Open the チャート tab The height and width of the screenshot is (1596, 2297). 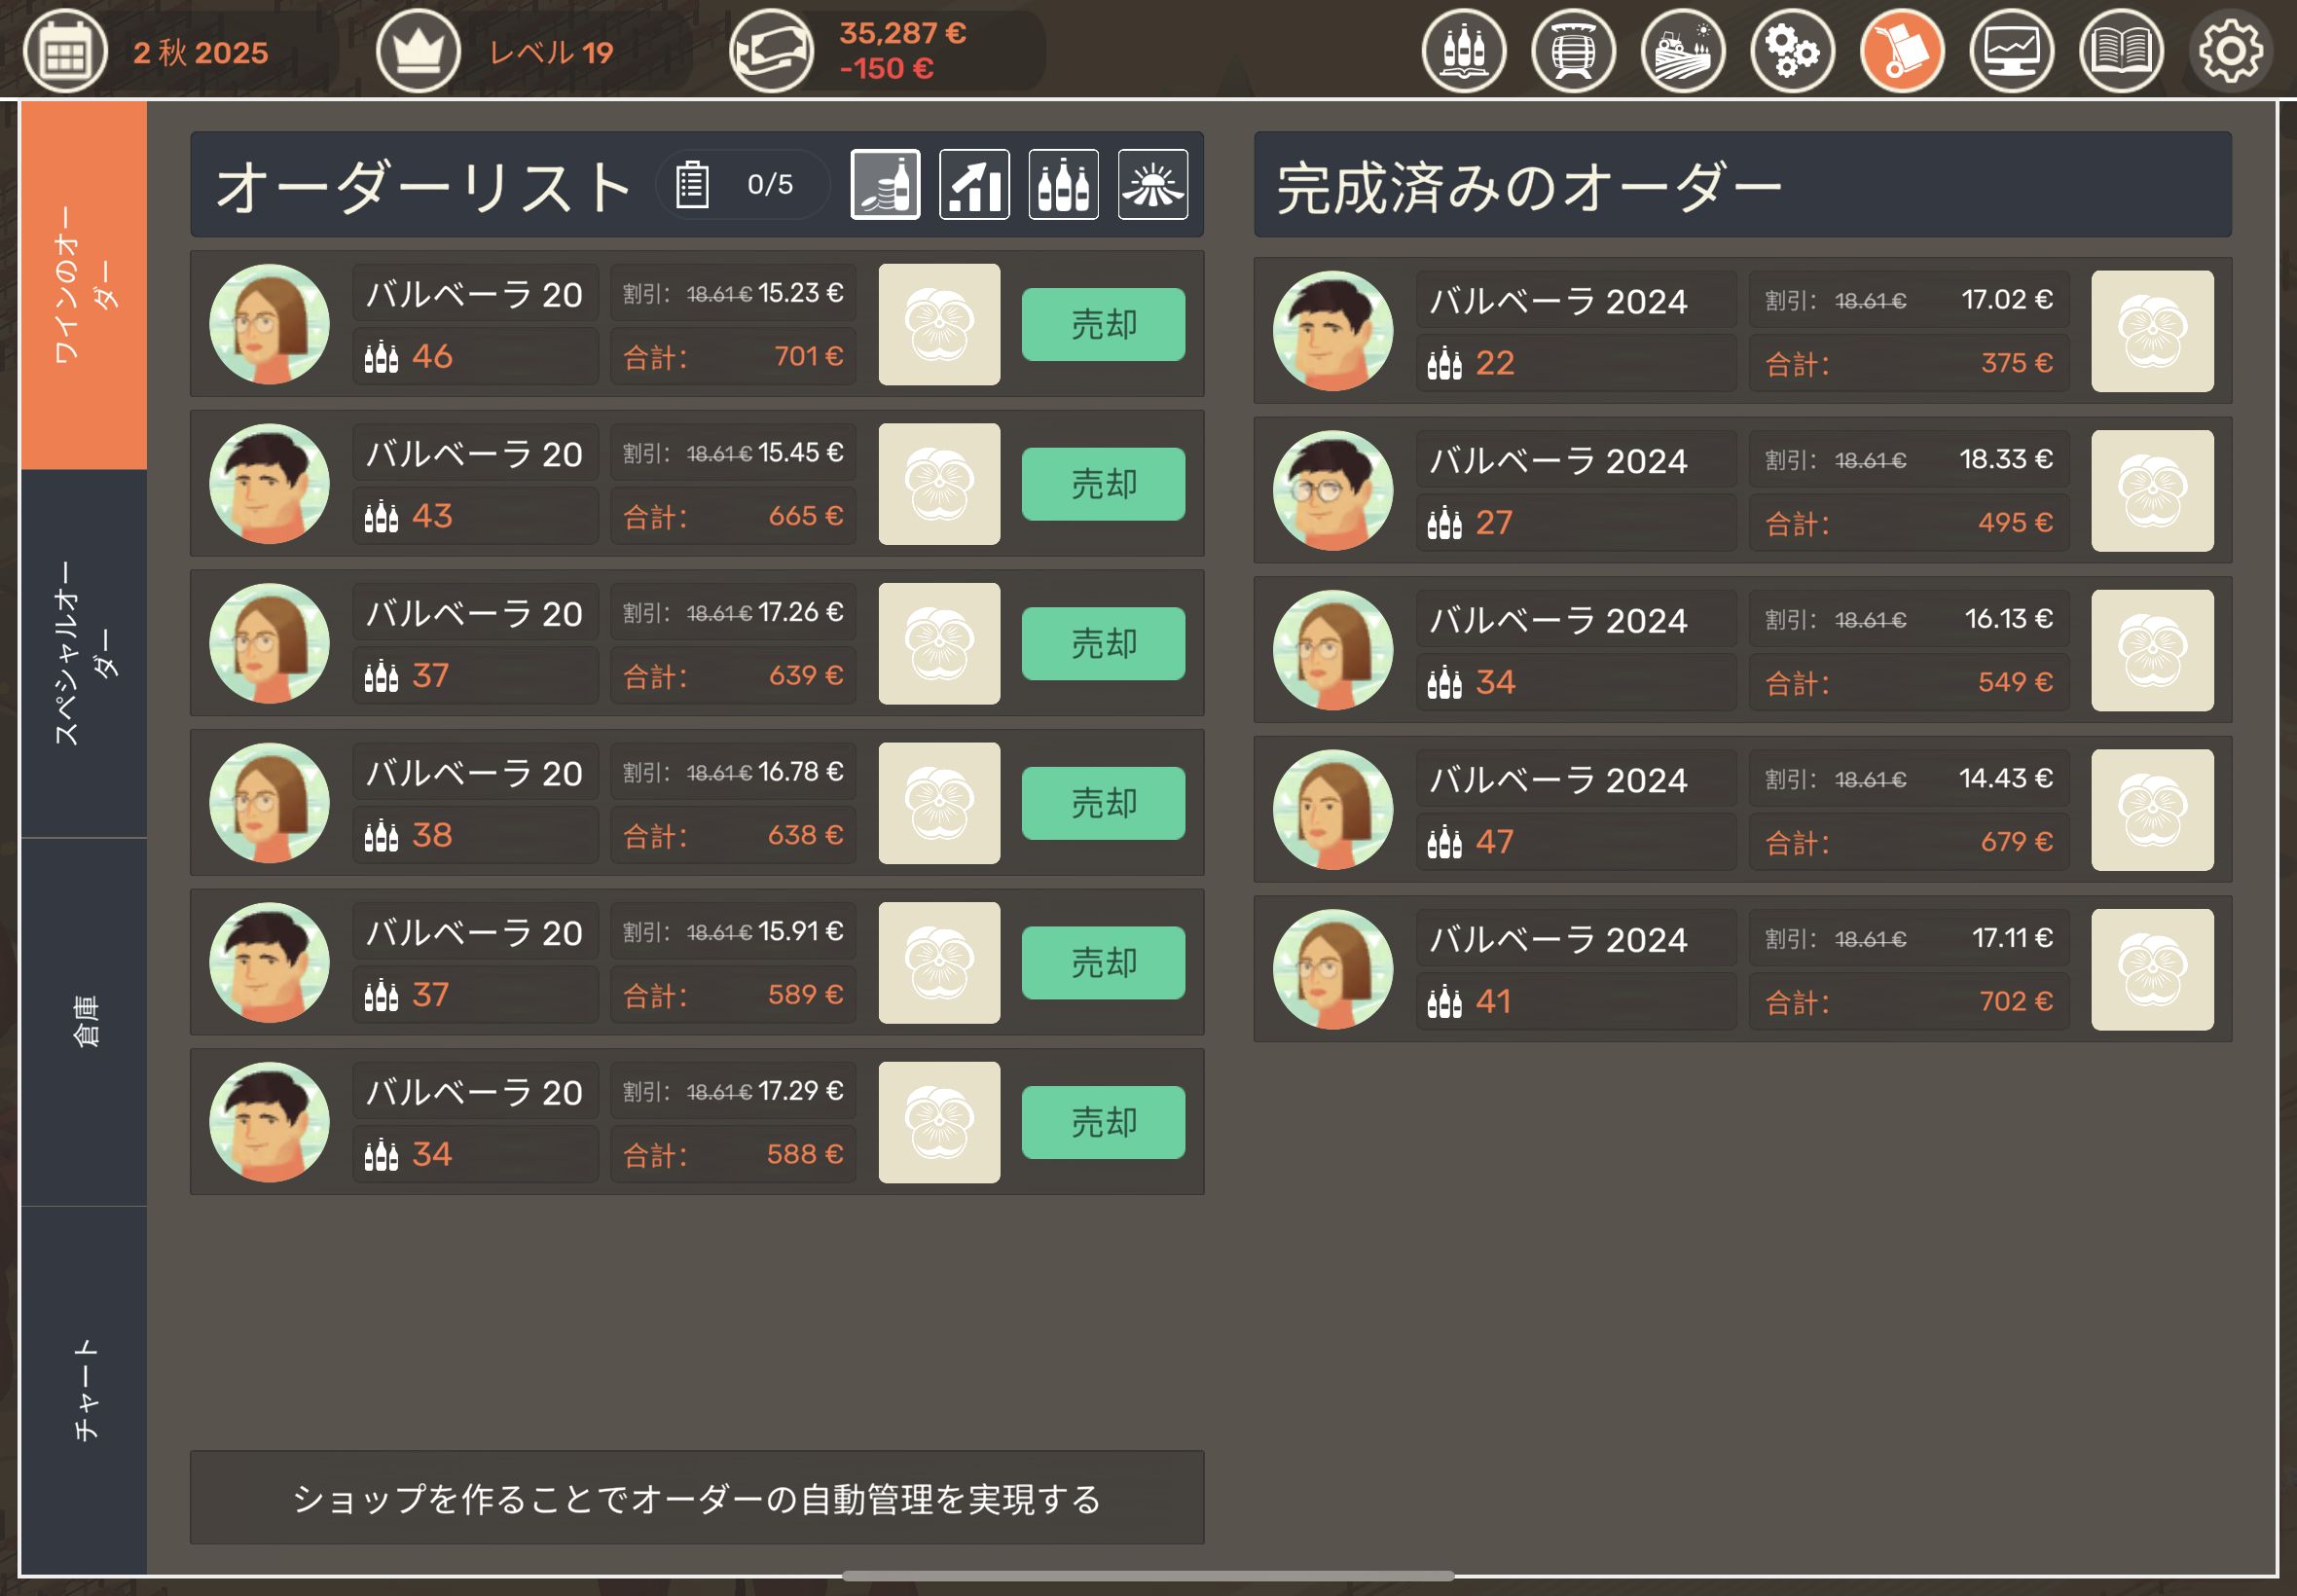[x=84, y=1389]
